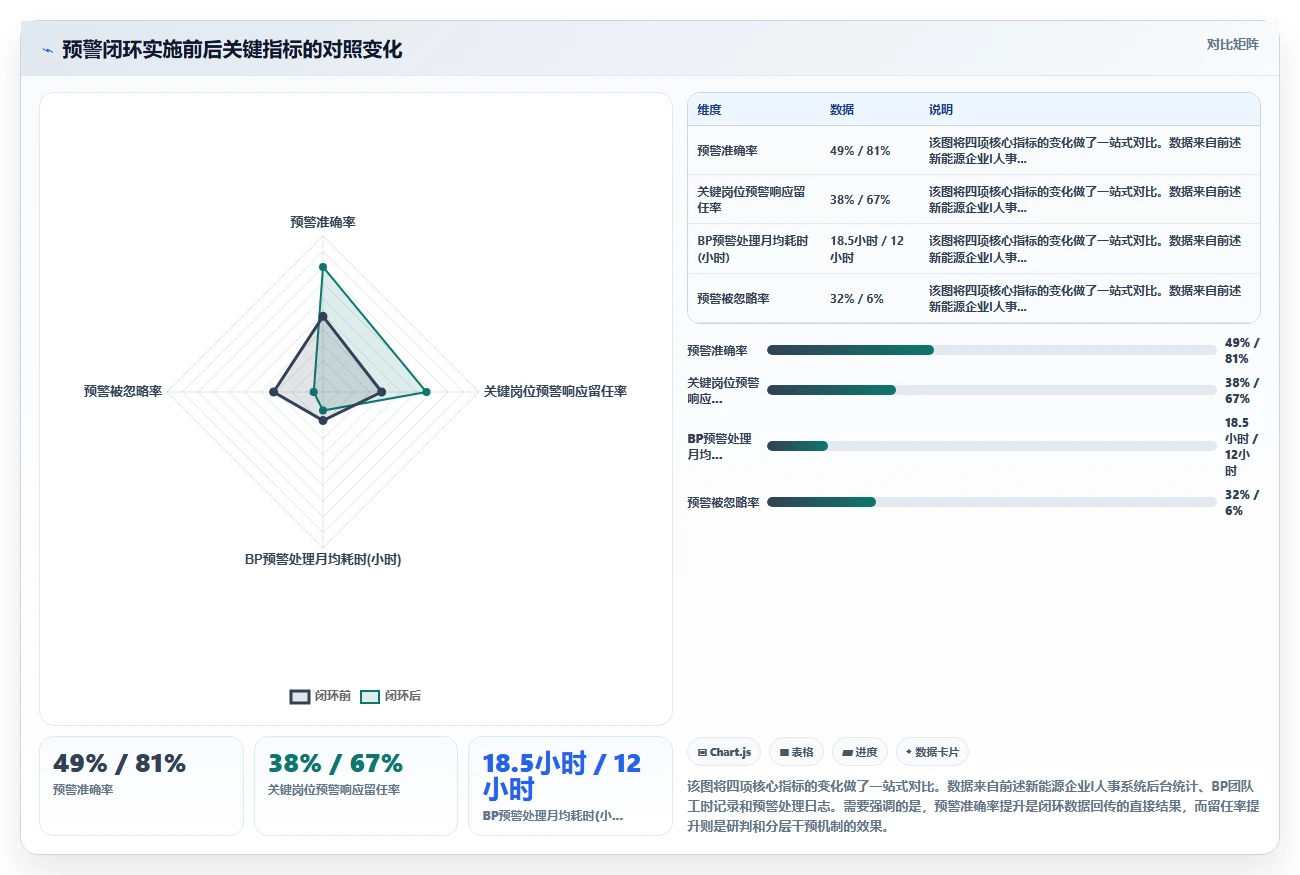The width and height of the screenshot is (1300, 875).
Task: Click the 预警被忽略率 progress bar
Action: (991, 502)
